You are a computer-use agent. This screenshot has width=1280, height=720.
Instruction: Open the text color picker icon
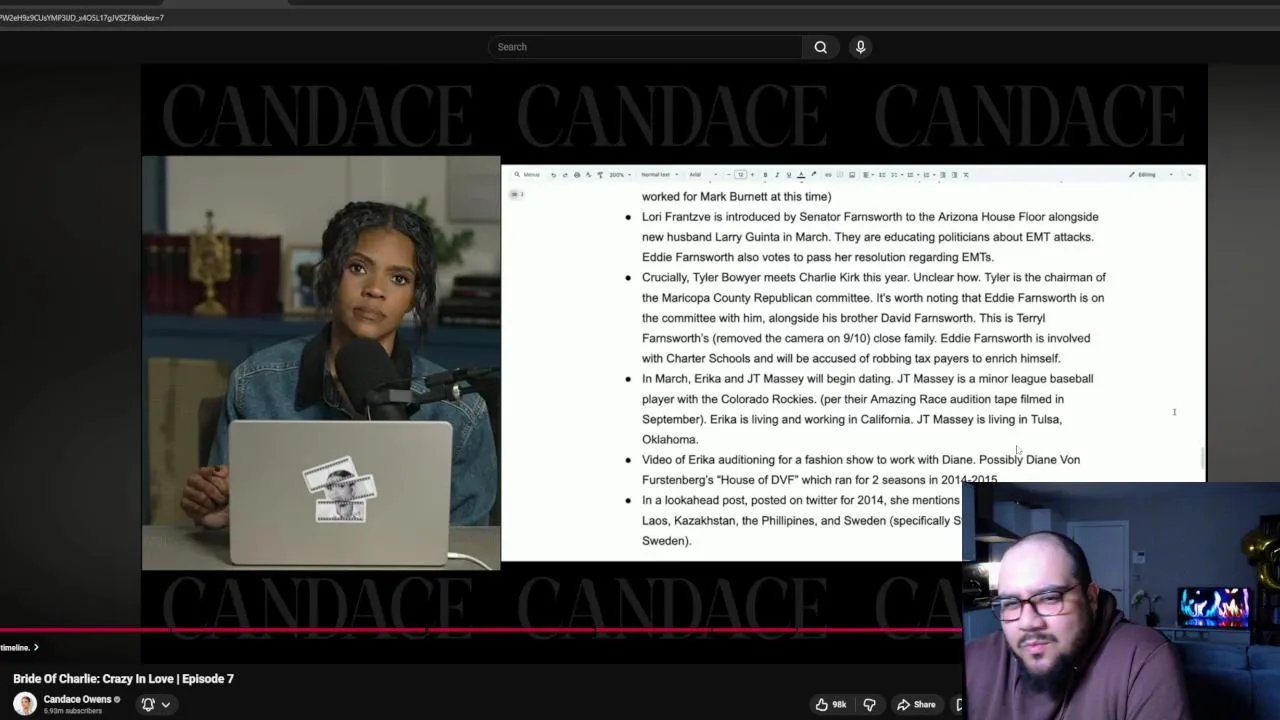point(801,175)
